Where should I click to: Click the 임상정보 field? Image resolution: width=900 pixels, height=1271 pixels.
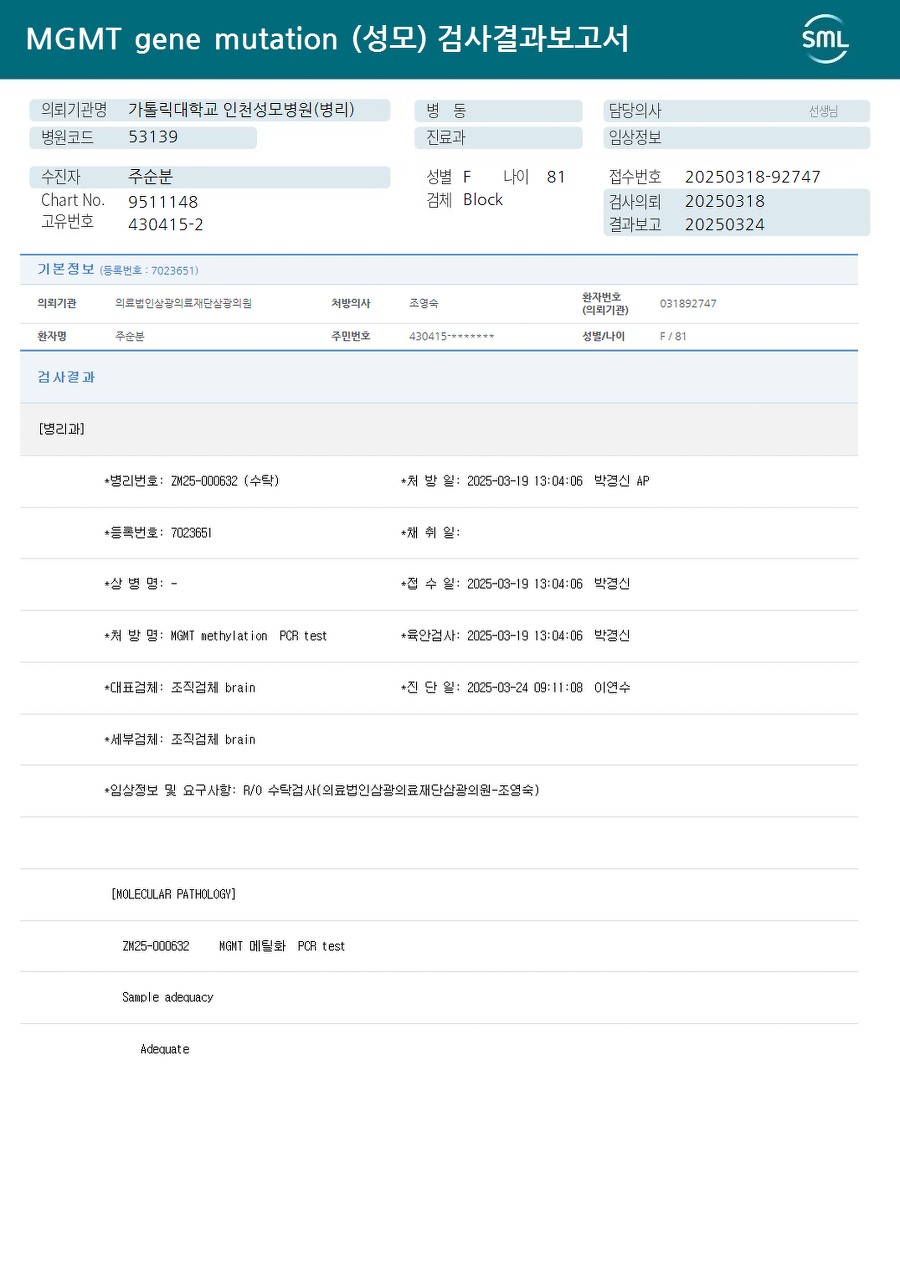(736, 138)
